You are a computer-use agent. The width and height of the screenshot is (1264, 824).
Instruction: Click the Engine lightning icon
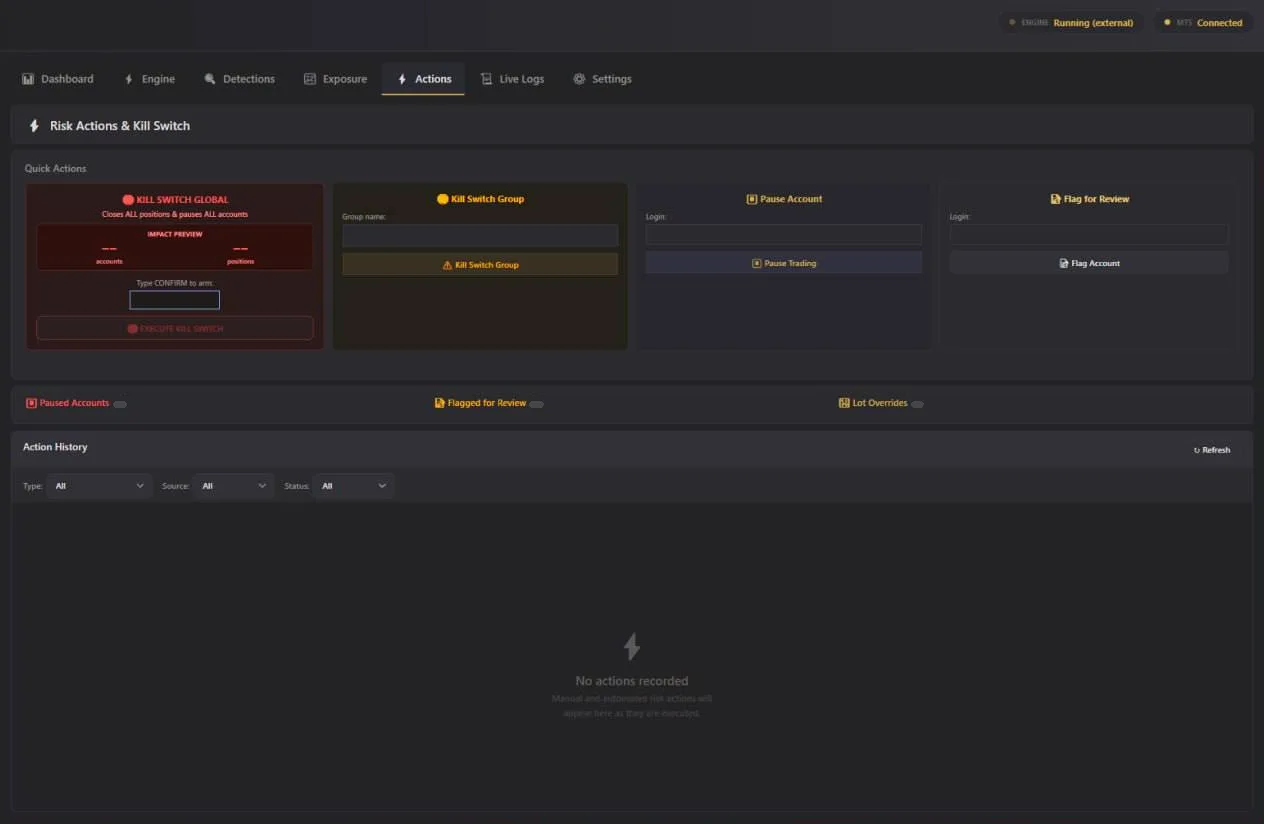pos(128,79)
